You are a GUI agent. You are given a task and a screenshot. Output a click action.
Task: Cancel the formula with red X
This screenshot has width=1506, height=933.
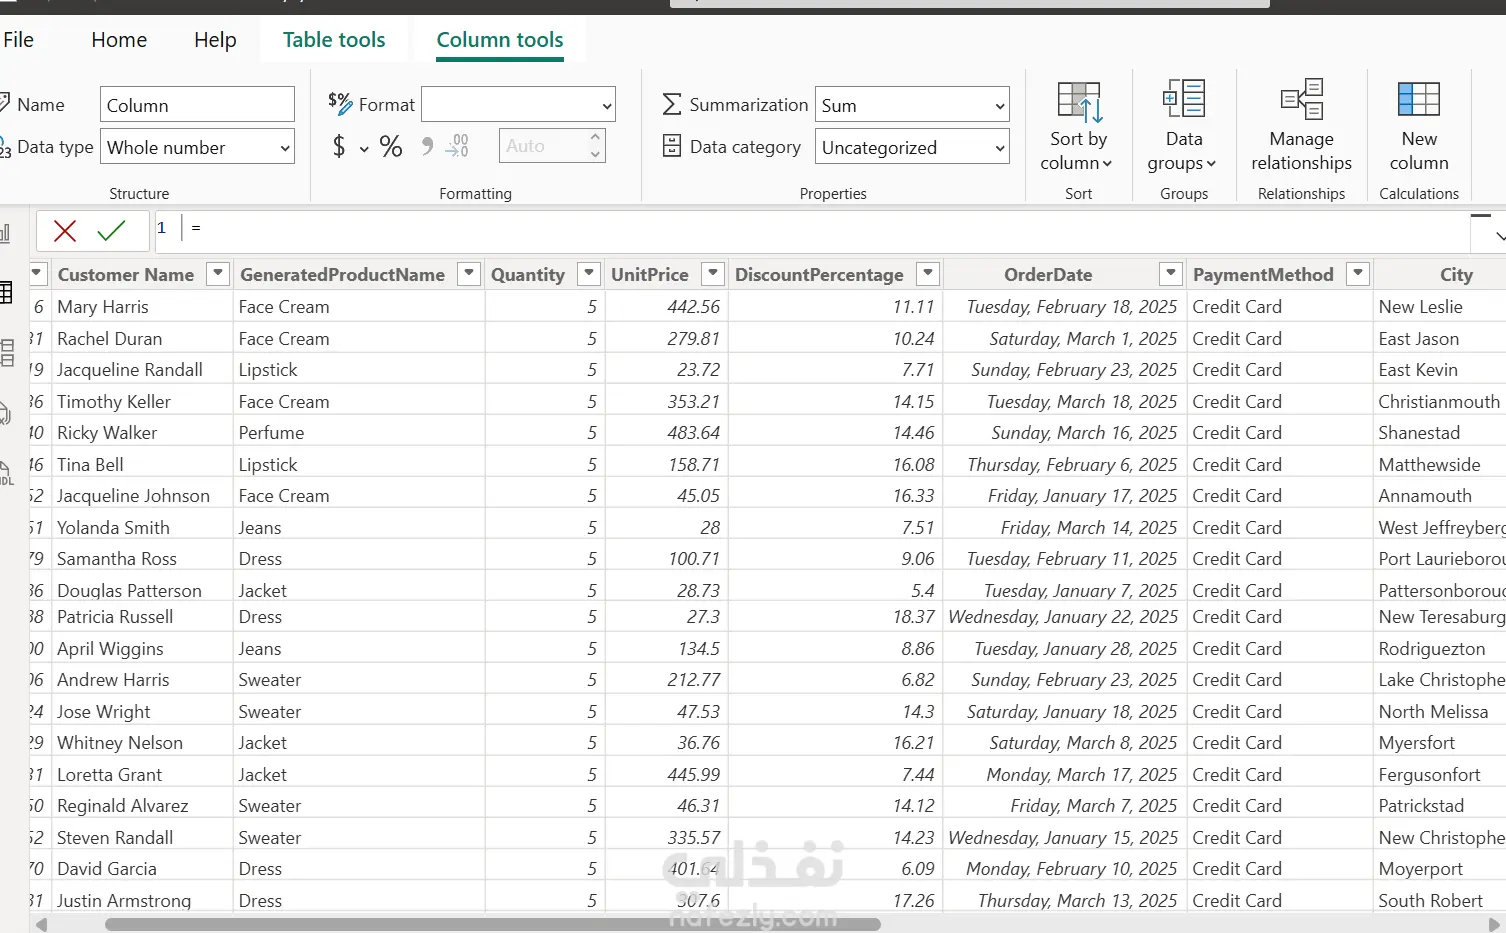coord(65,231)
